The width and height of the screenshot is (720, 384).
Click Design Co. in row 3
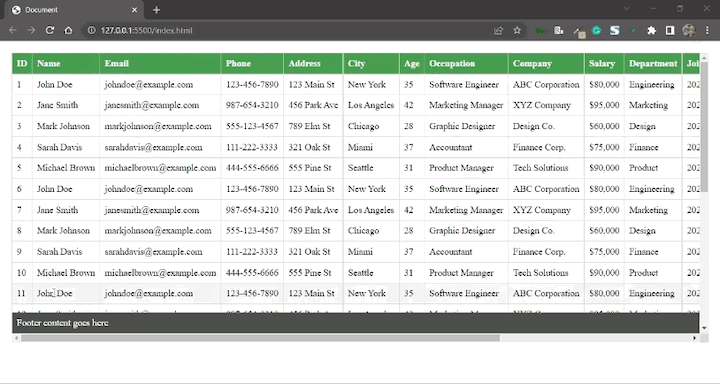[534, 126]
